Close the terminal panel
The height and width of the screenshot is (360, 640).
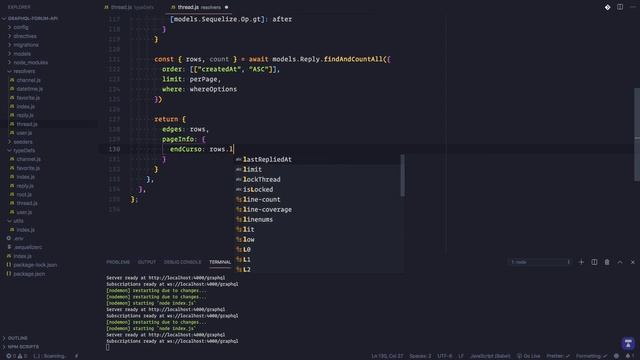633,262
